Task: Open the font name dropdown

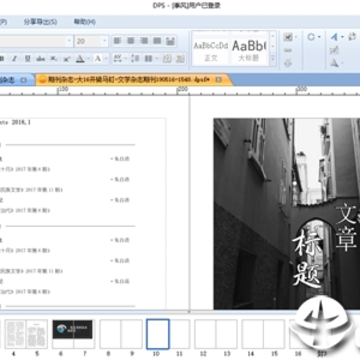Action: (69, 41)
